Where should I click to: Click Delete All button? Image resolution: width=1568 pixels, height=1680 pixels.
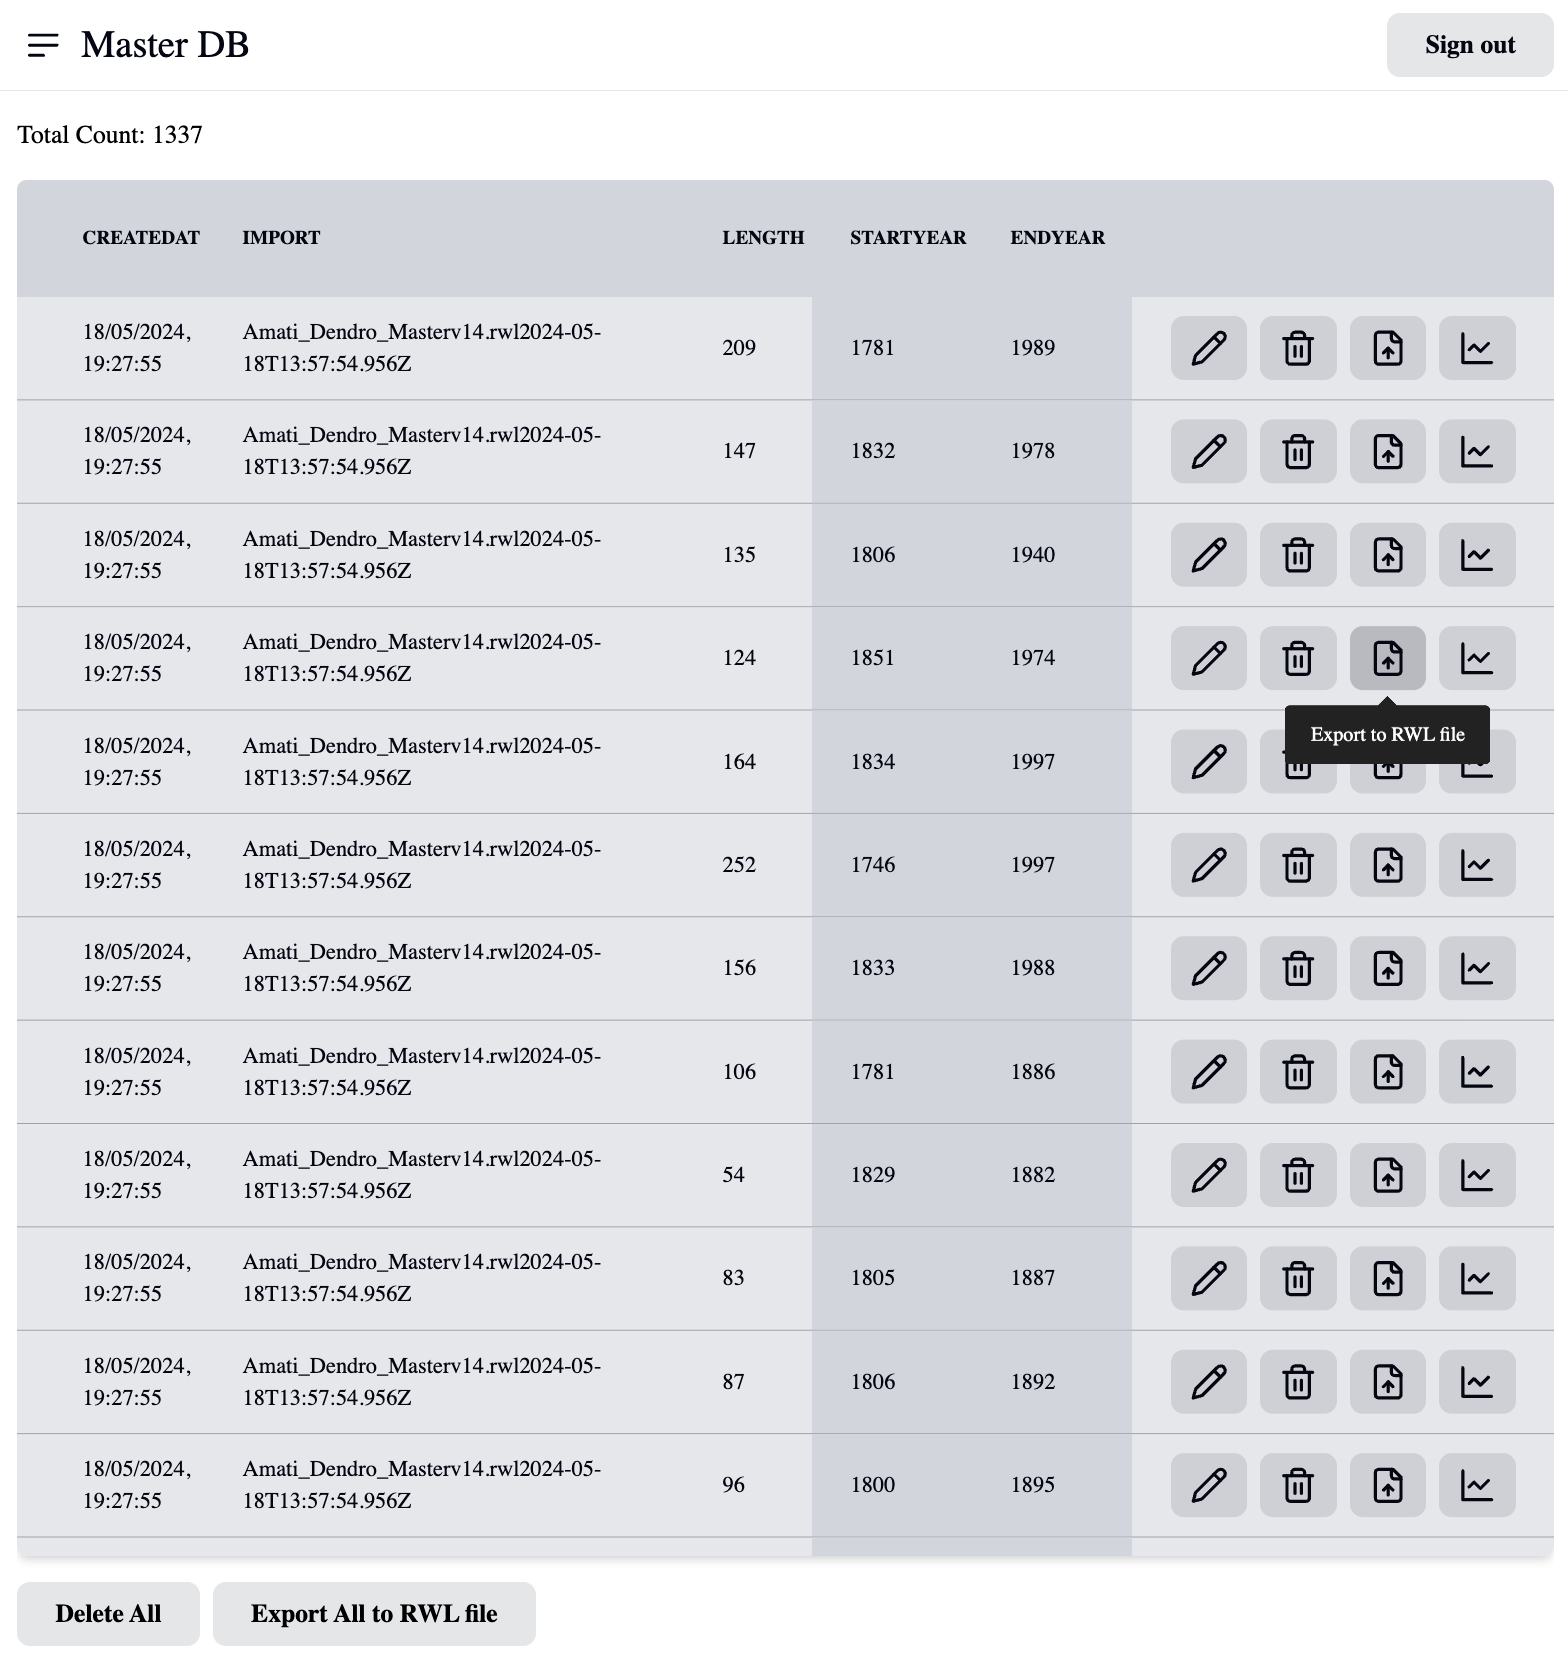click(108, 1614)
